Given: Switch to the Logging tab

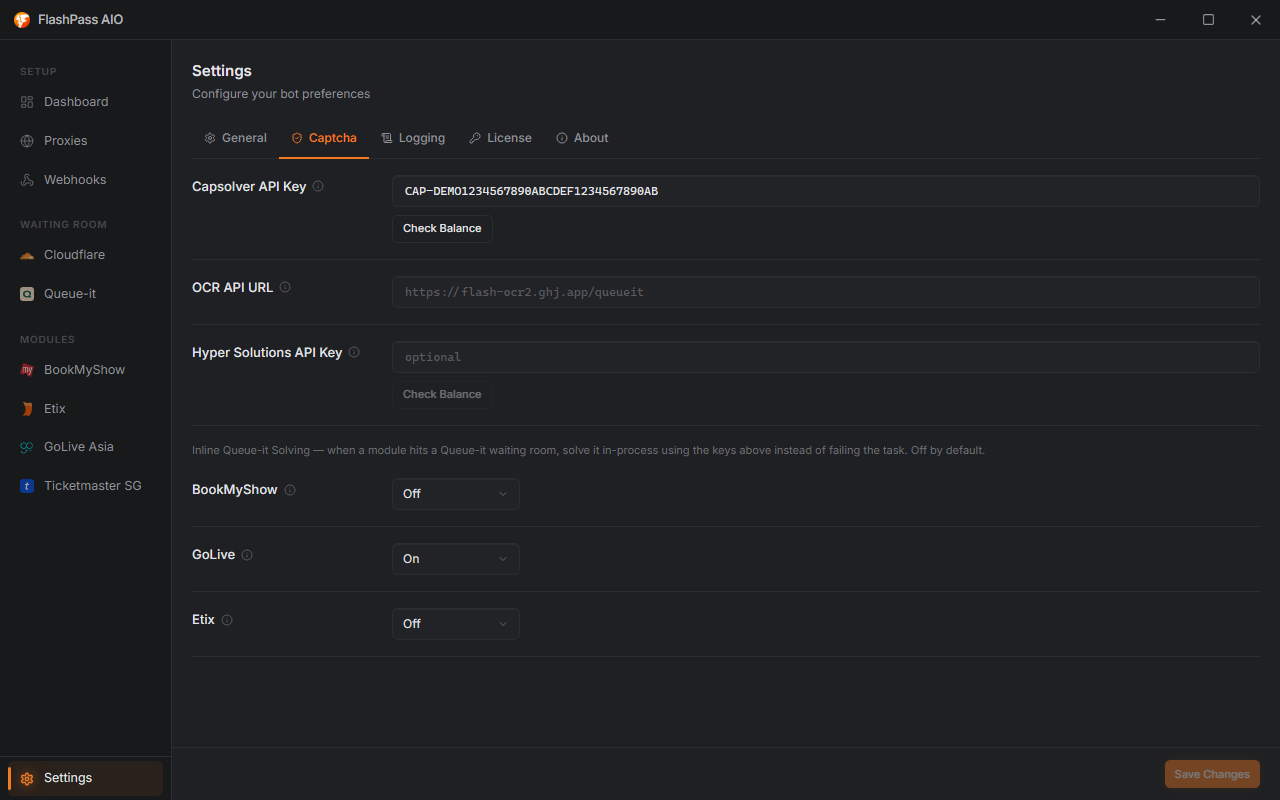Looking at the screenshot, I should point(413,138).
